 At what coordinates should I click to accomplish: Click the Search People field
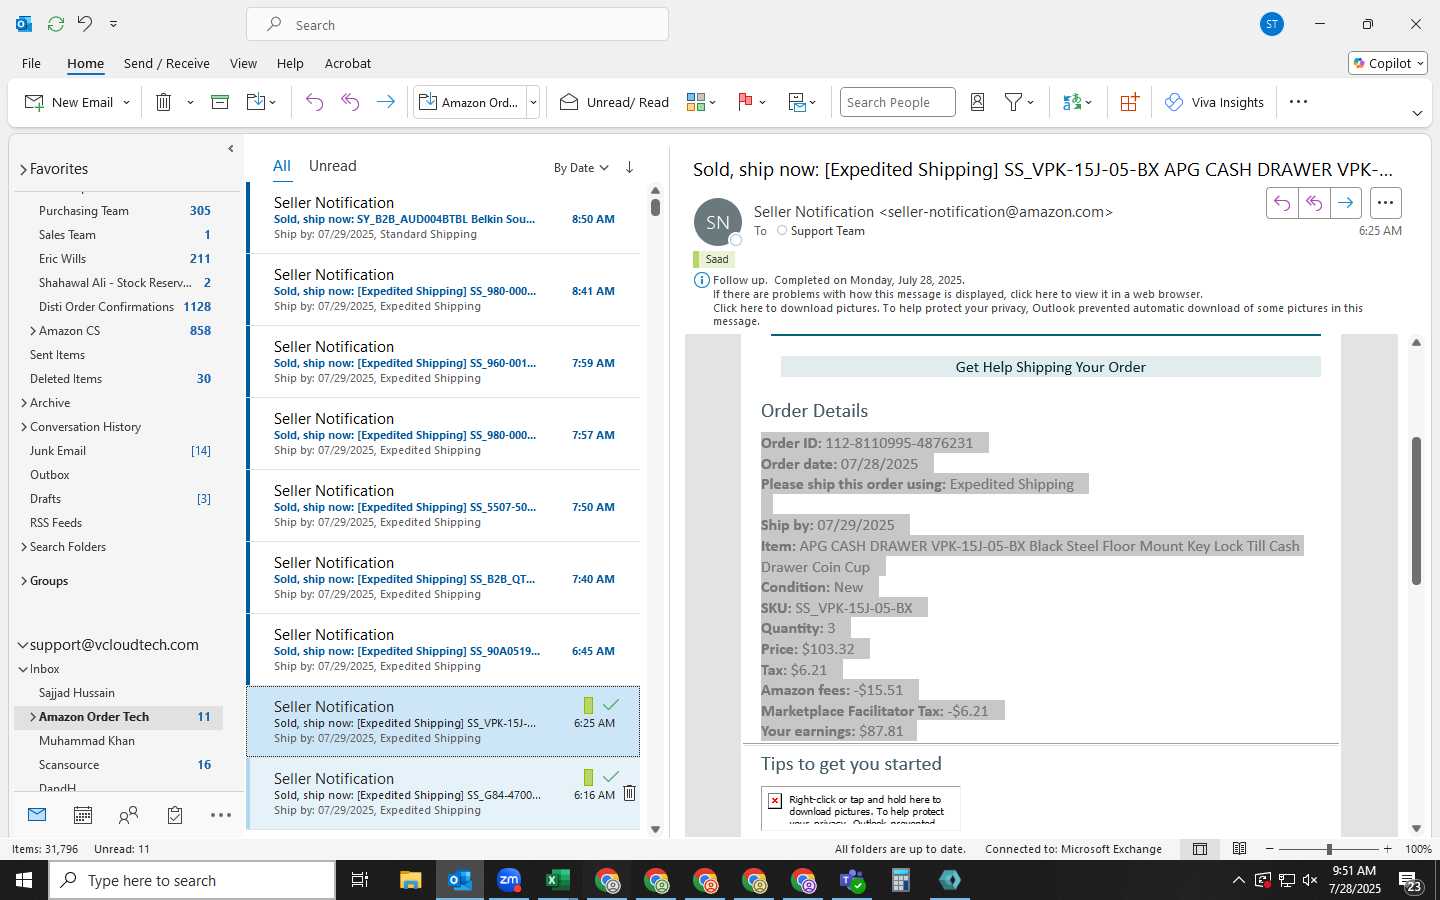coord(897,102)
